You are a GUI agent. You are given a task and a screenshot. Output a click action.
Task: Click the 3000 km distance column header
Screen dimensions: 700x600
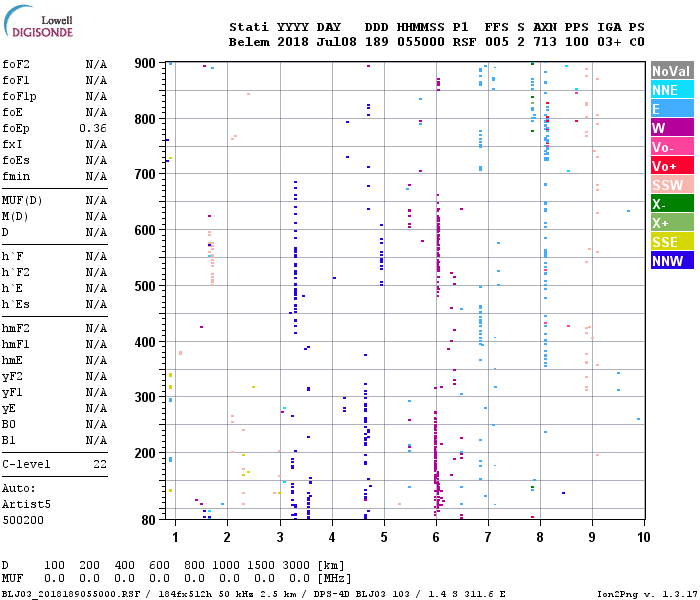(296, 565)
